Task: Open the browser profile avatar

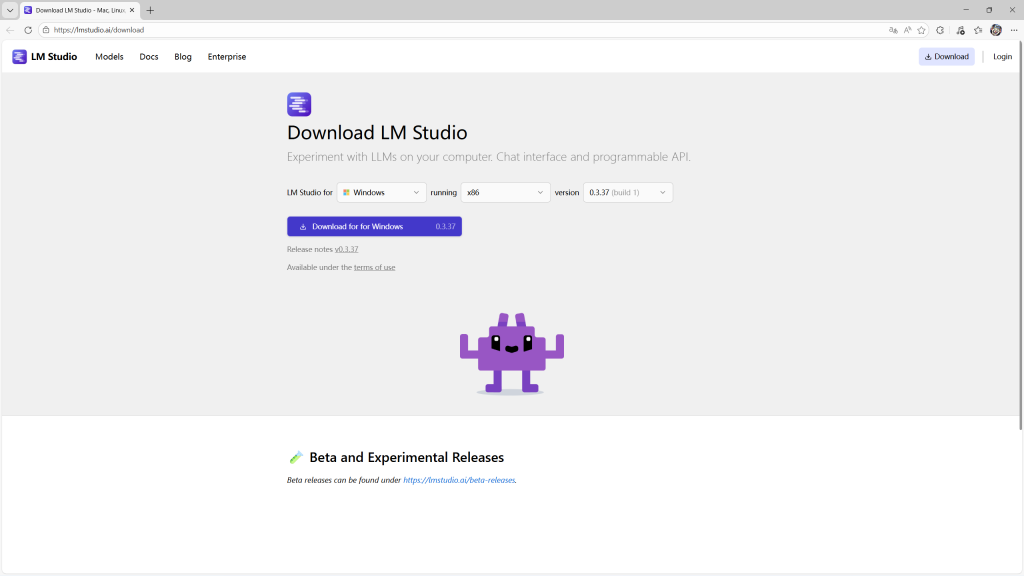Action: coord(996,30)
